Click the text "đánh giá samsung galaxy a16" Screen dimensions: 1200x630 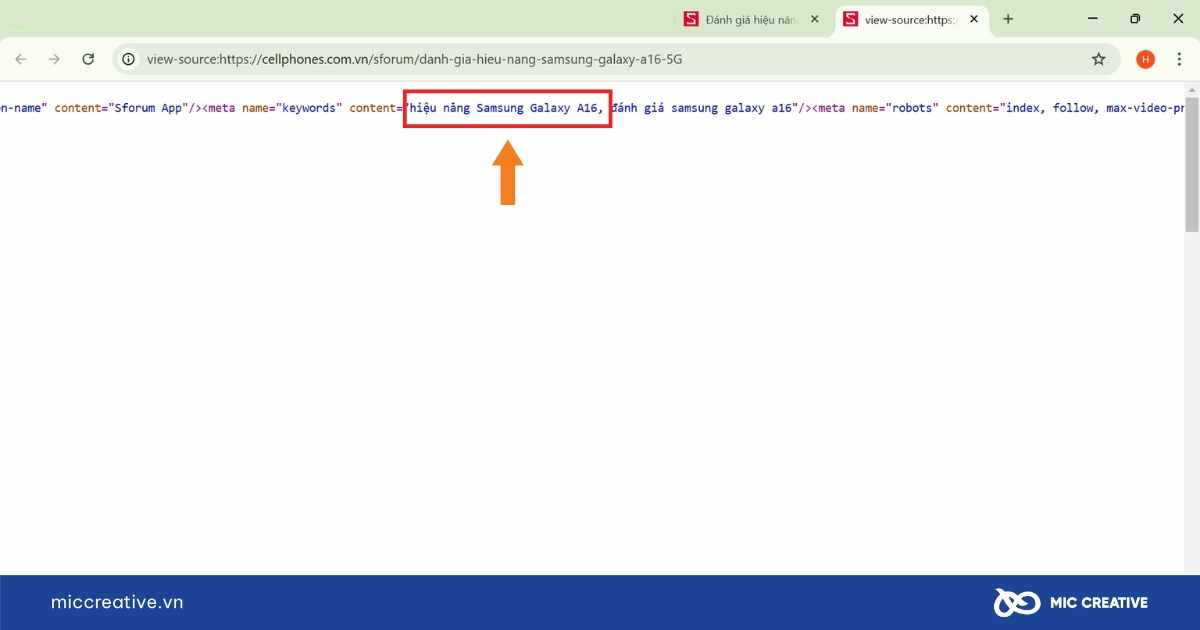[x=702, y=108]
